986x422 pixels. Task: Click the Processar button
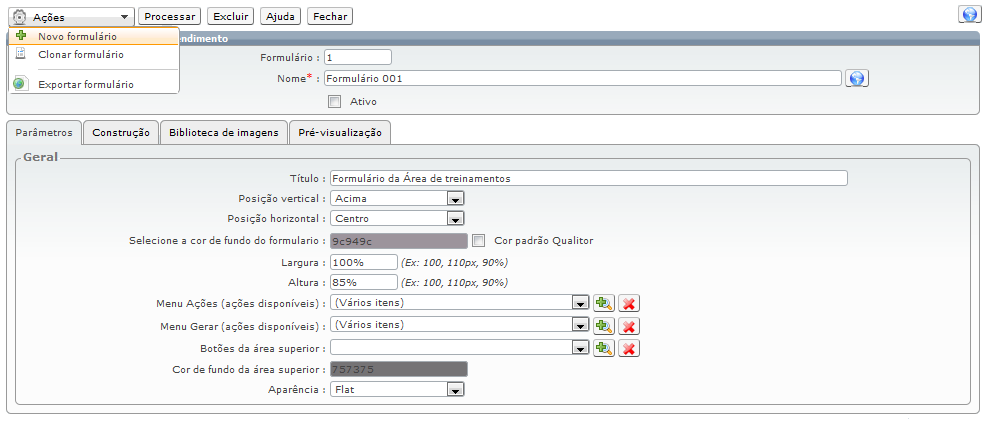[x=169, y=16]
